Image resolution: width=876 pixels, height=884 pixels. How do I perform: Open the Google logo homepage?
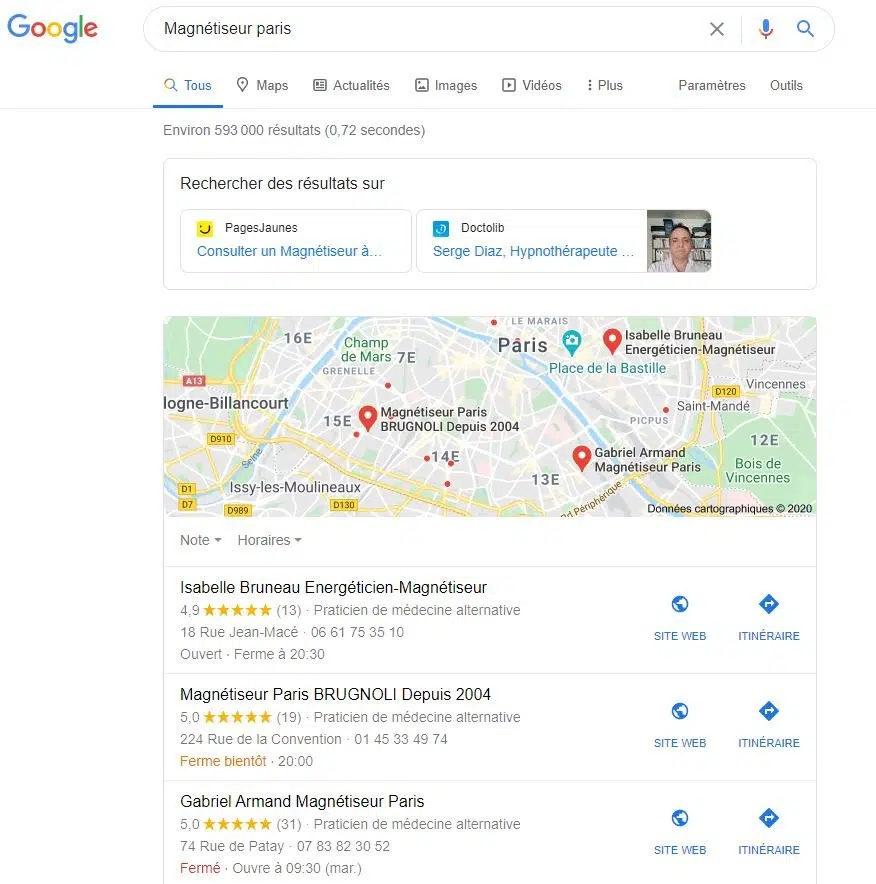pos(52,28)
